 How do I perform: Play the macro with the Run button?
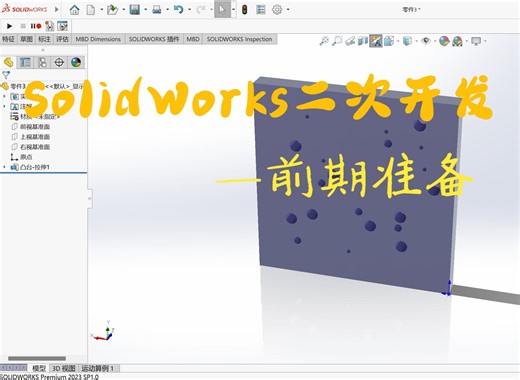tap(9, 26)
